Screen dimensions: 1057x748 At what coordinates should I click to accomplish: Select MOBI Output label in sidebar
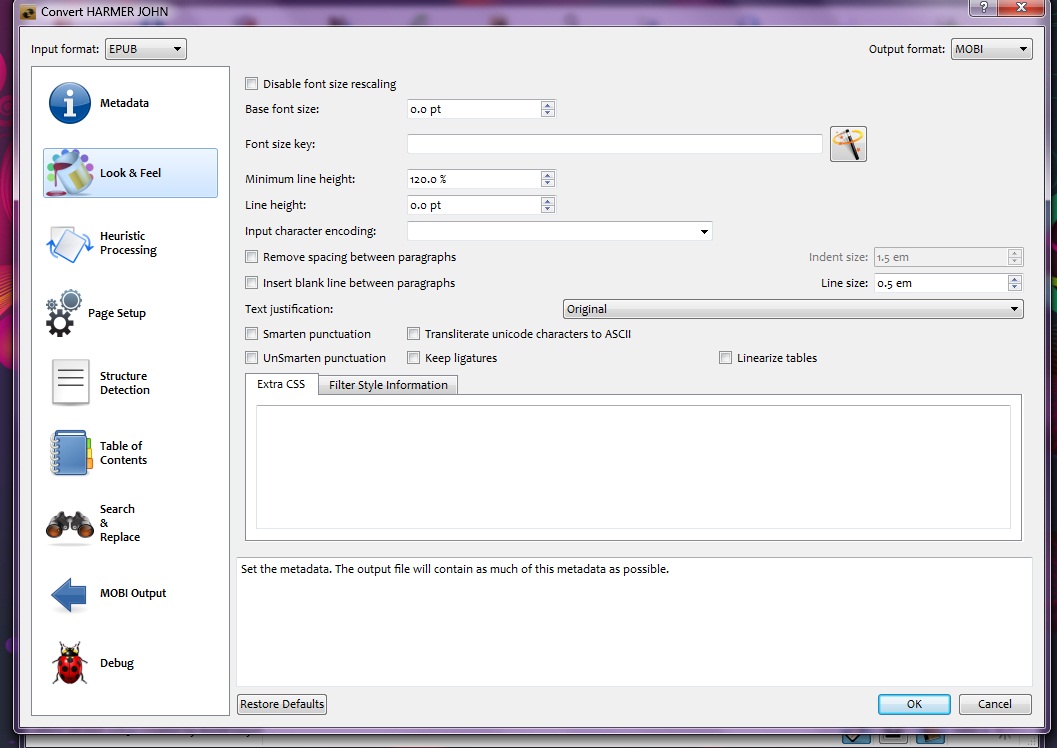[x=133, y=593]
